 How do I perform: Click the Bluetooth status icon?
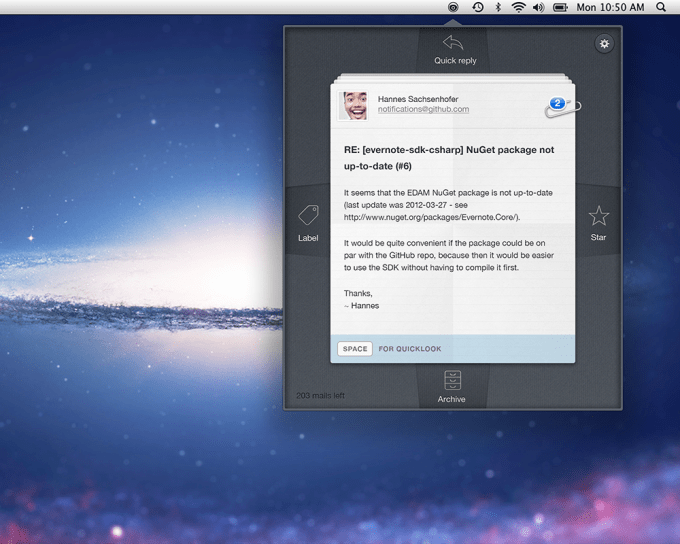click(x=498, y=7)
